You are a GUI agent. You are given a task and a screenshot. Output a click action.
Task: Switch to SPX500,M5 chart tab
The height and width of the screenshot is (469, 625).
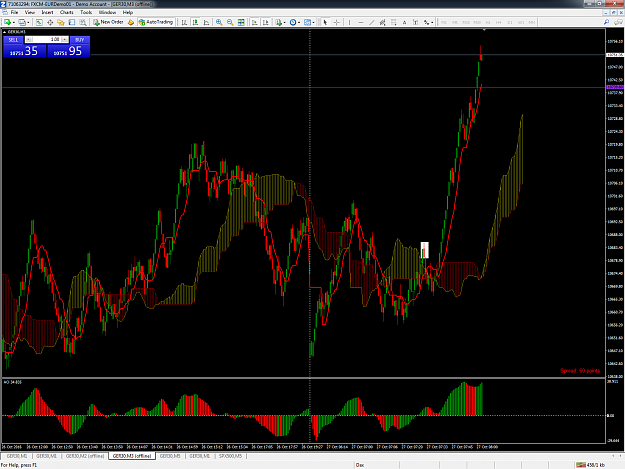pos(230,456)
